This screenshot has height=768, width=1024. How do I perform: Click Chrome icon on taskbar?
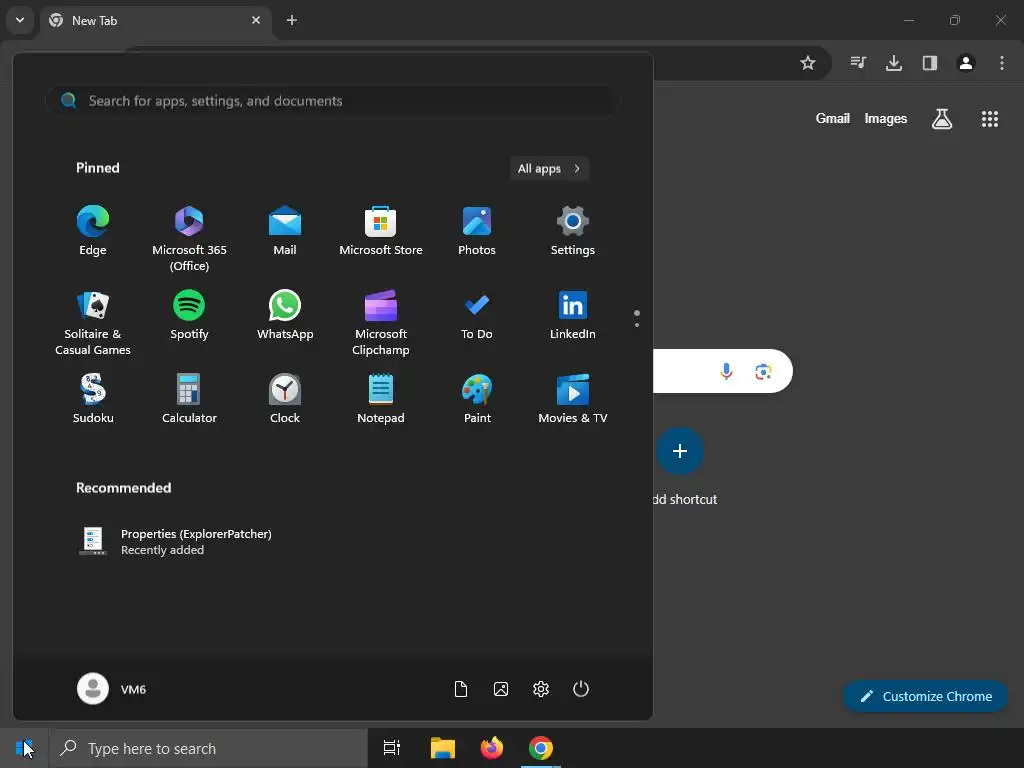pos(541,748)
